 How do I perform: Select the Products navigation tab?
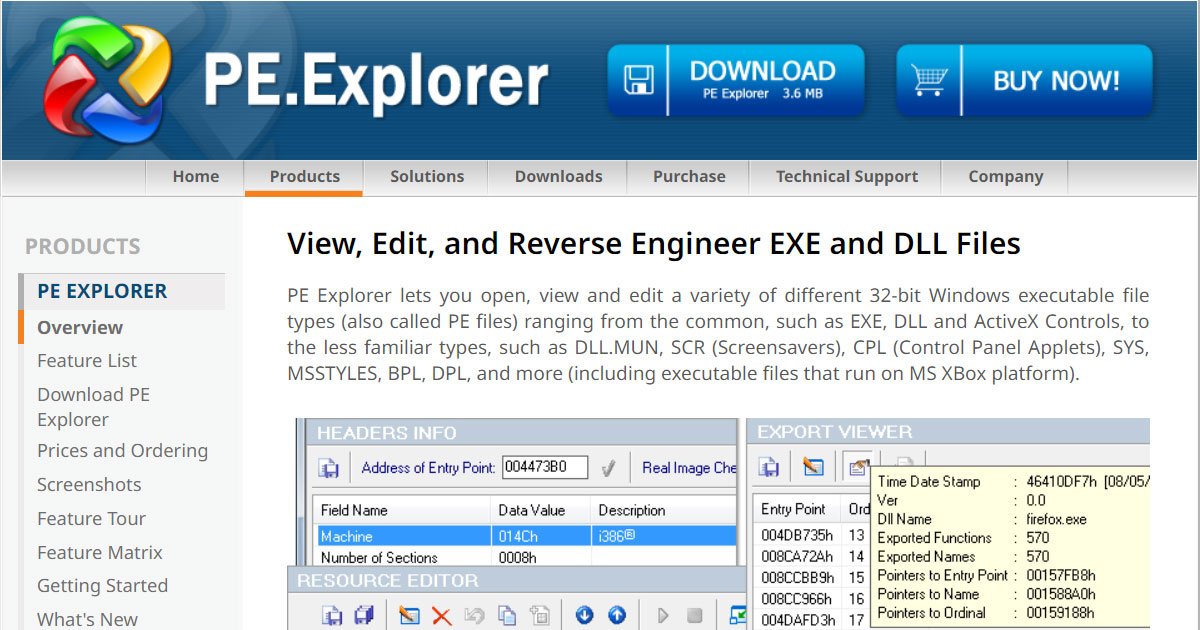[304, 176]
